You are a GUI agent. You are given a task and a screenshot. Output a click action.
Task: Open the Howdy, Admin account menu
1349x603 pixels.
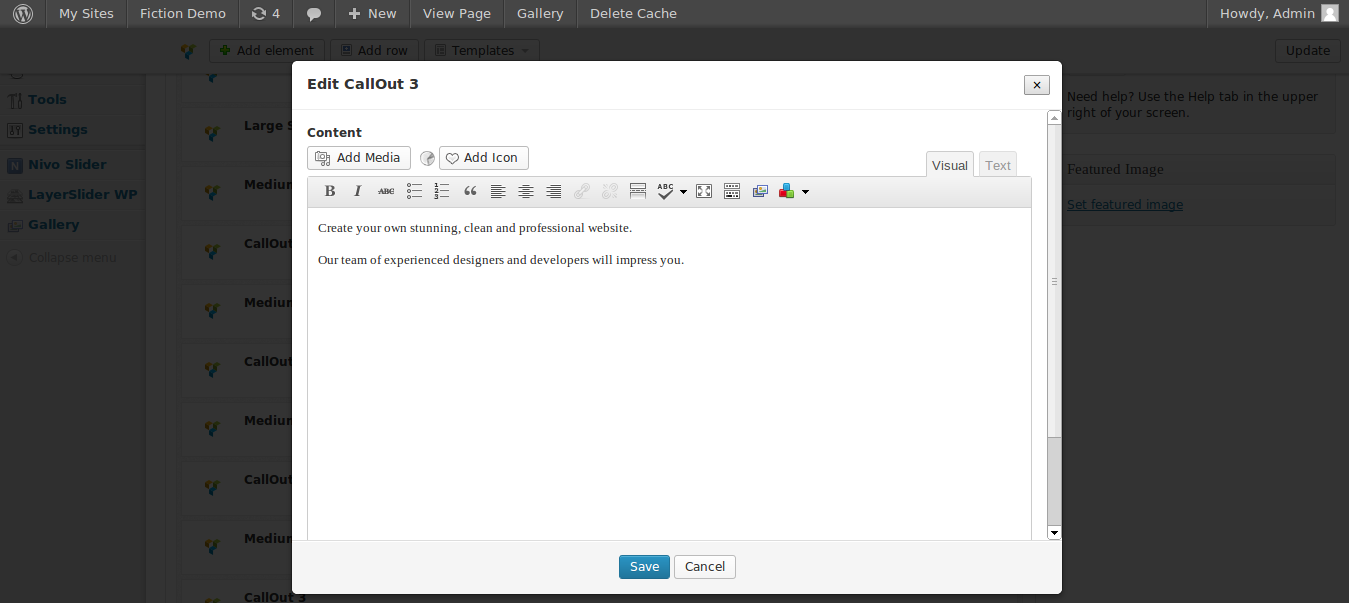1278,14
